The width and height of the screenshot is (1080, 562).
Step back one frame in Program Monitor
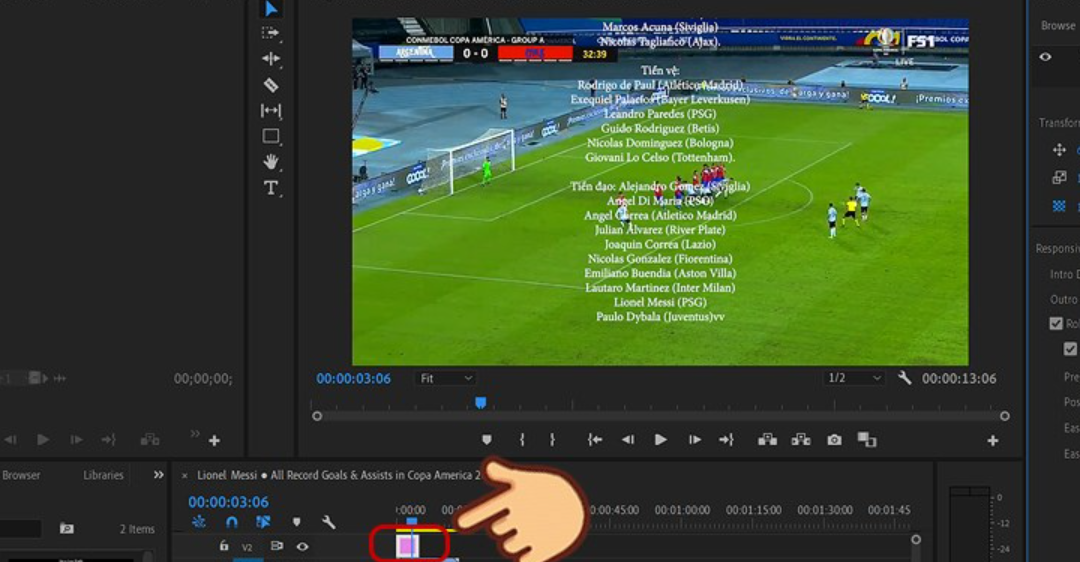[x=627, y=439]
